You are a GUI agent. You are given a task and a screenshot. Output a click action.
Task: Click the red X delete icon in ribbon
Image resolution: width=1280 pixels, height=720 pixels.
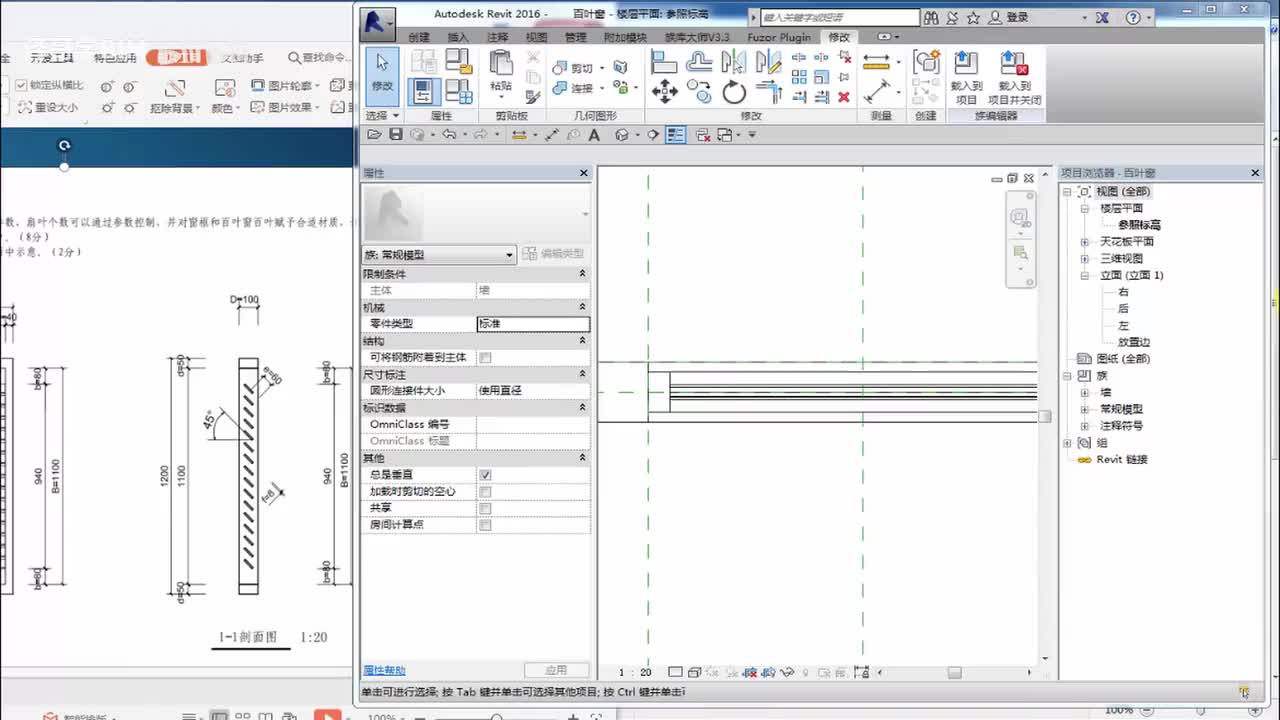(x=844, y=97)
